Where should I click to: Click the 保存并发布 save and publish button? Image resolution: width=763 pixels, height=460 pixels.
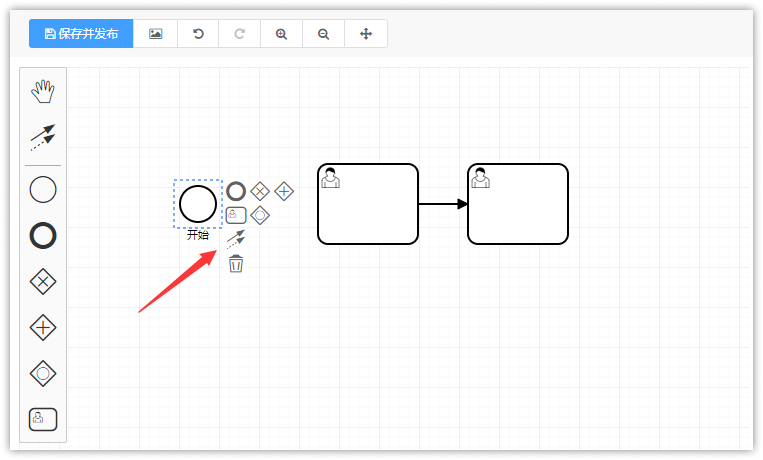tap(81, 34)
